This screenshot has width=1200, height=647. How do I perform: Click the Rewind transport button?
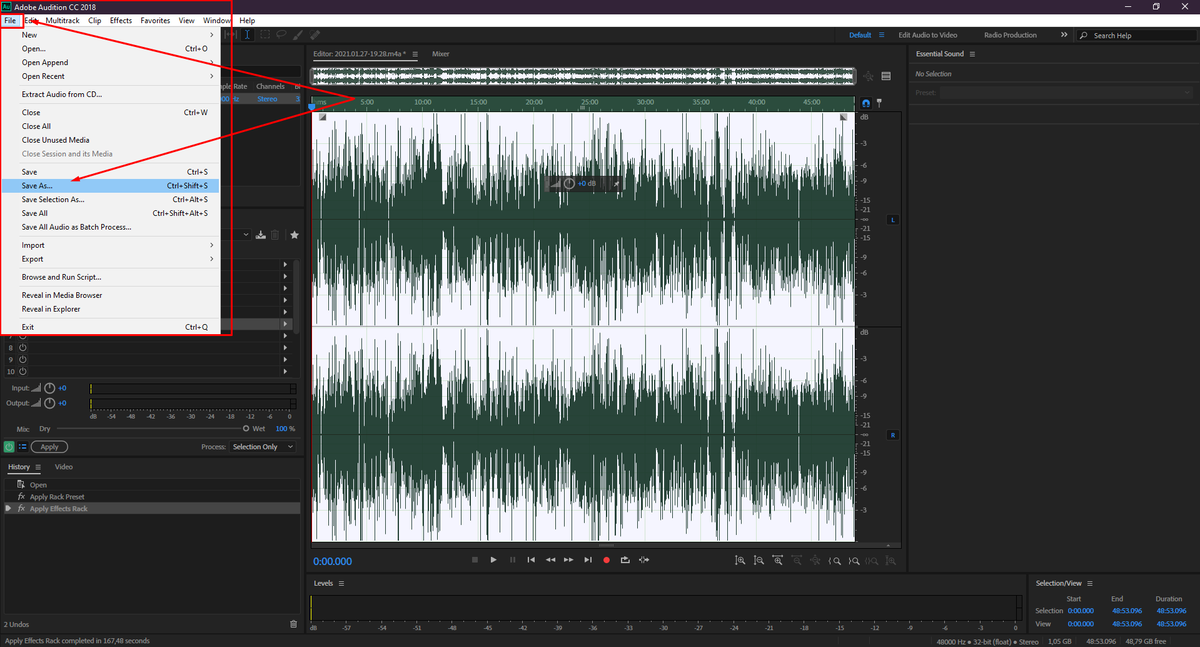550,560
